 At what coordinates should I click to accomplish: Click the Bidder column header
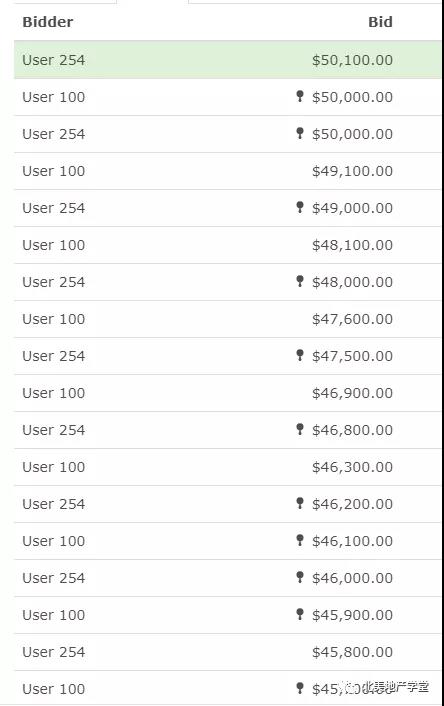point(48,22)
